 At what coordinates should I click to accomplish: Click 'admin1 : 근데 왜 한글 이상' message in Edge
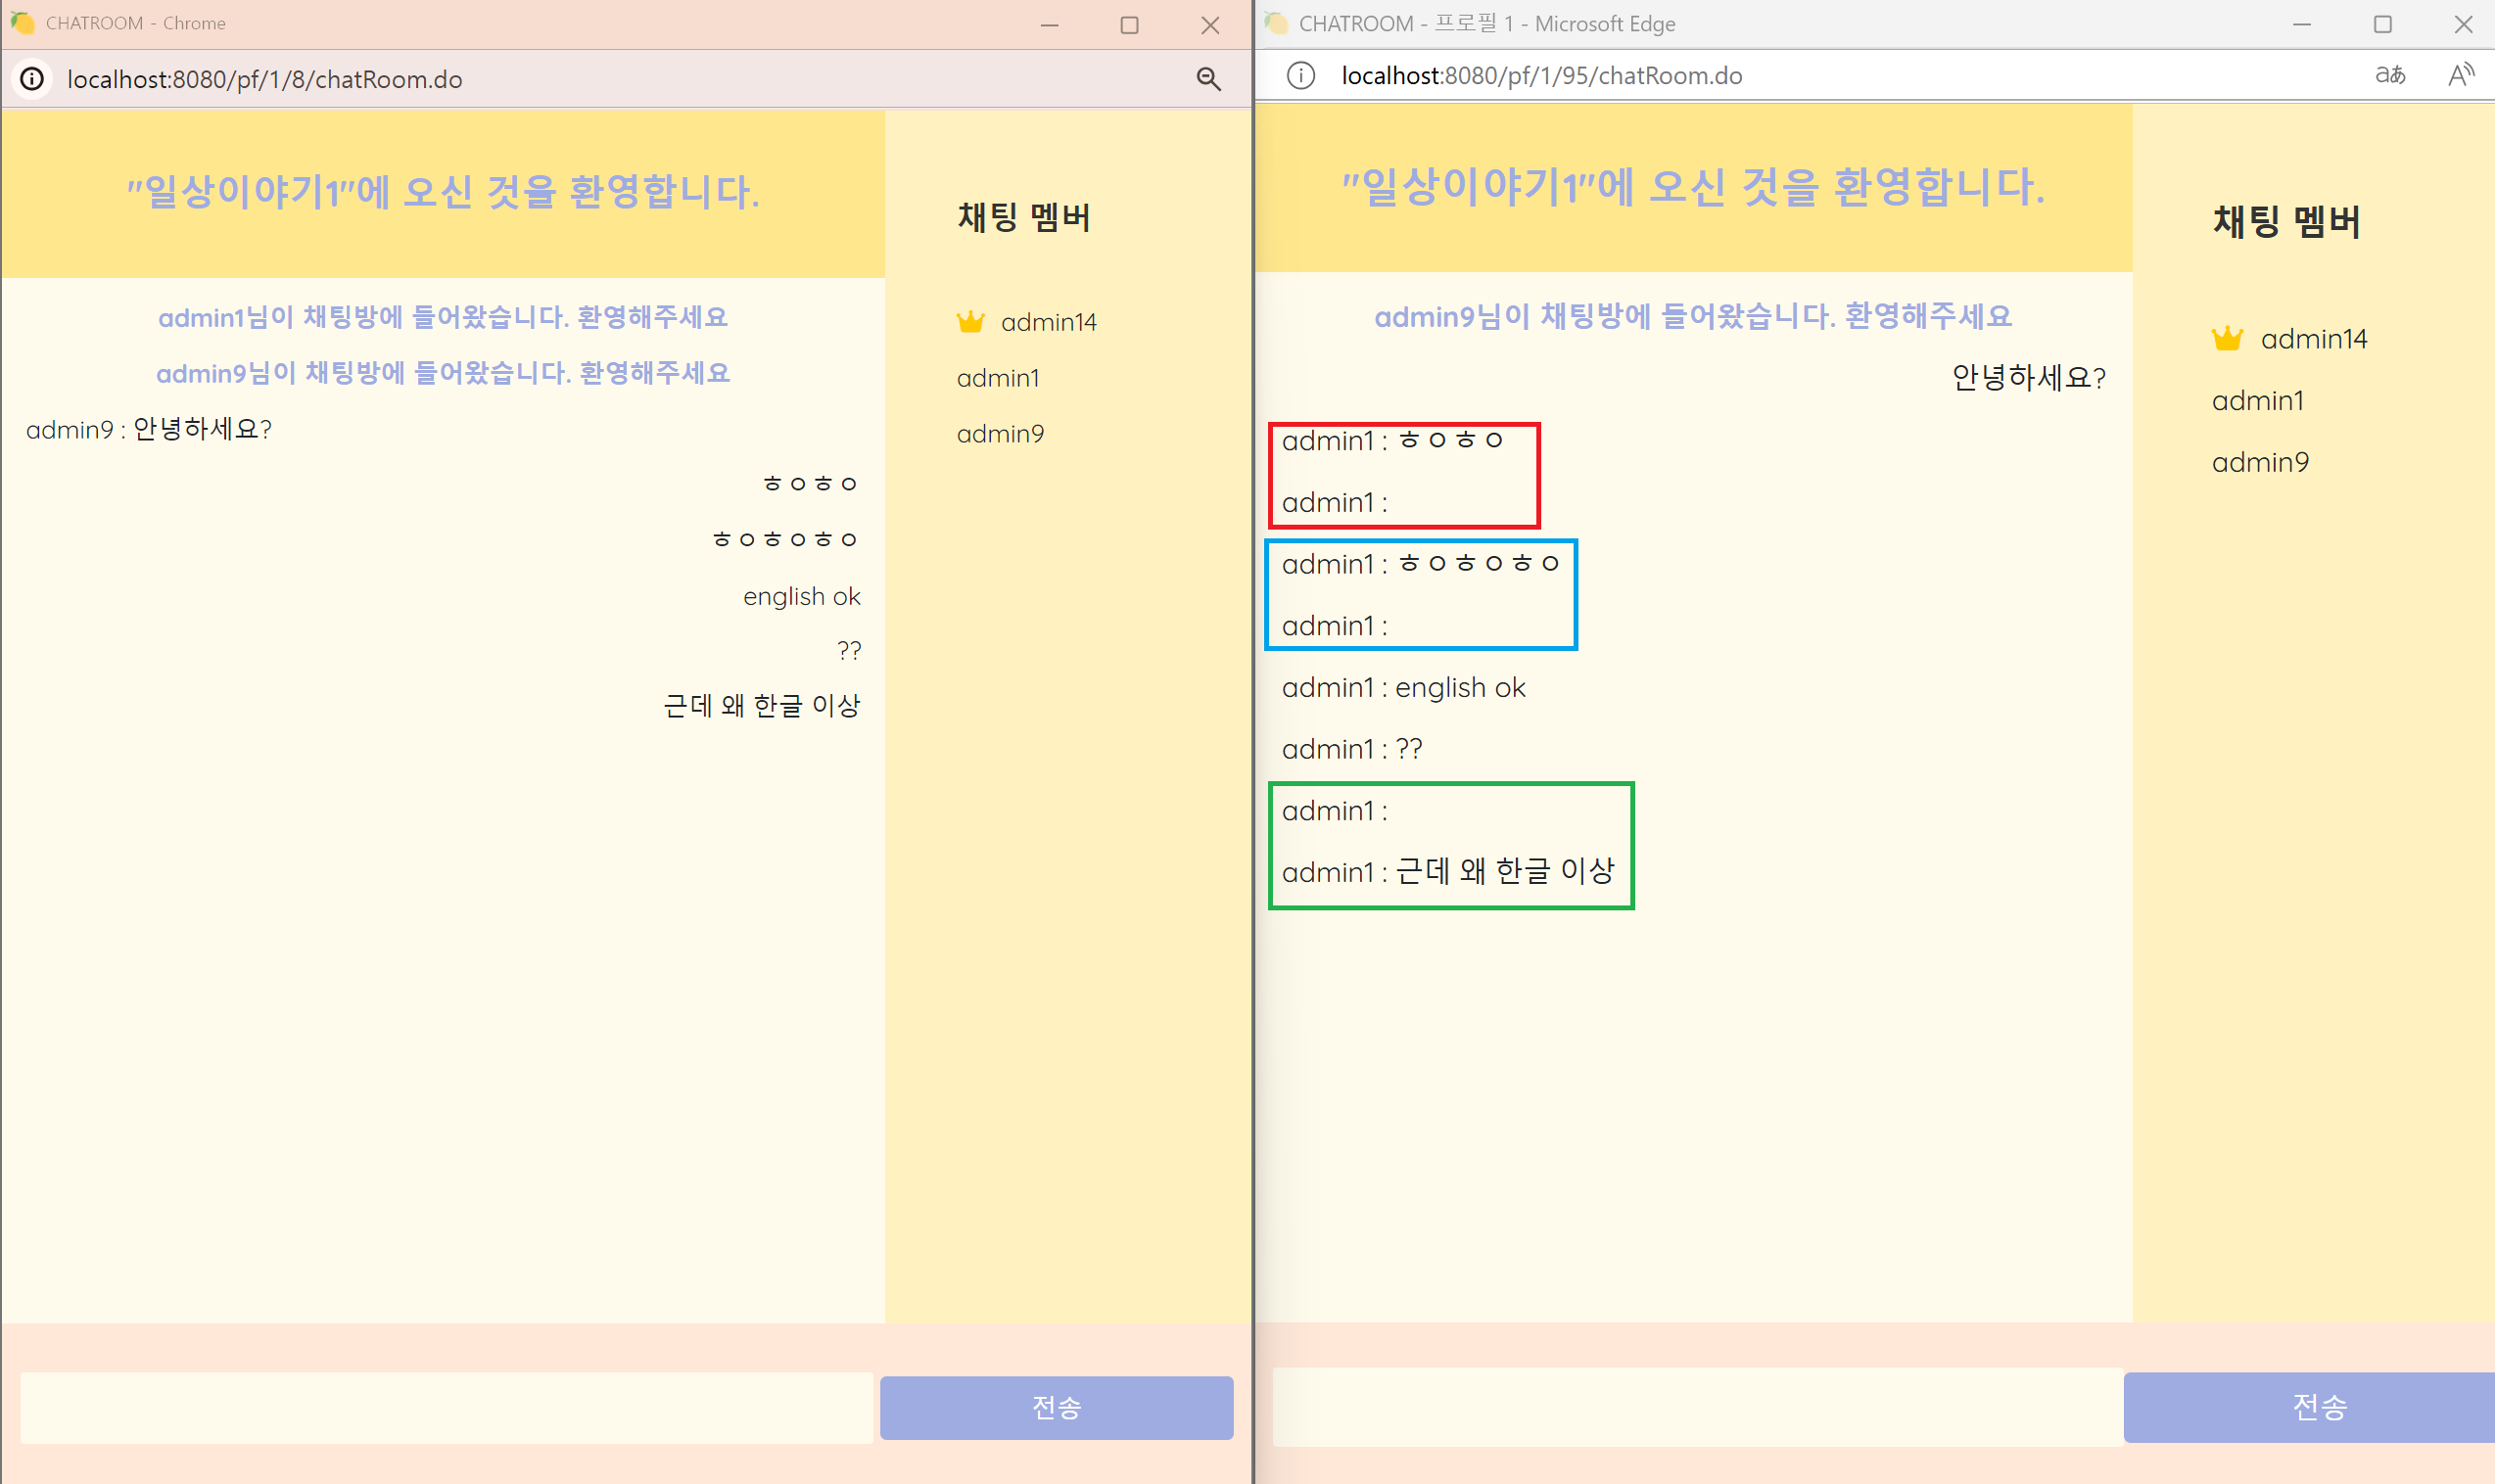[1447, 872]
